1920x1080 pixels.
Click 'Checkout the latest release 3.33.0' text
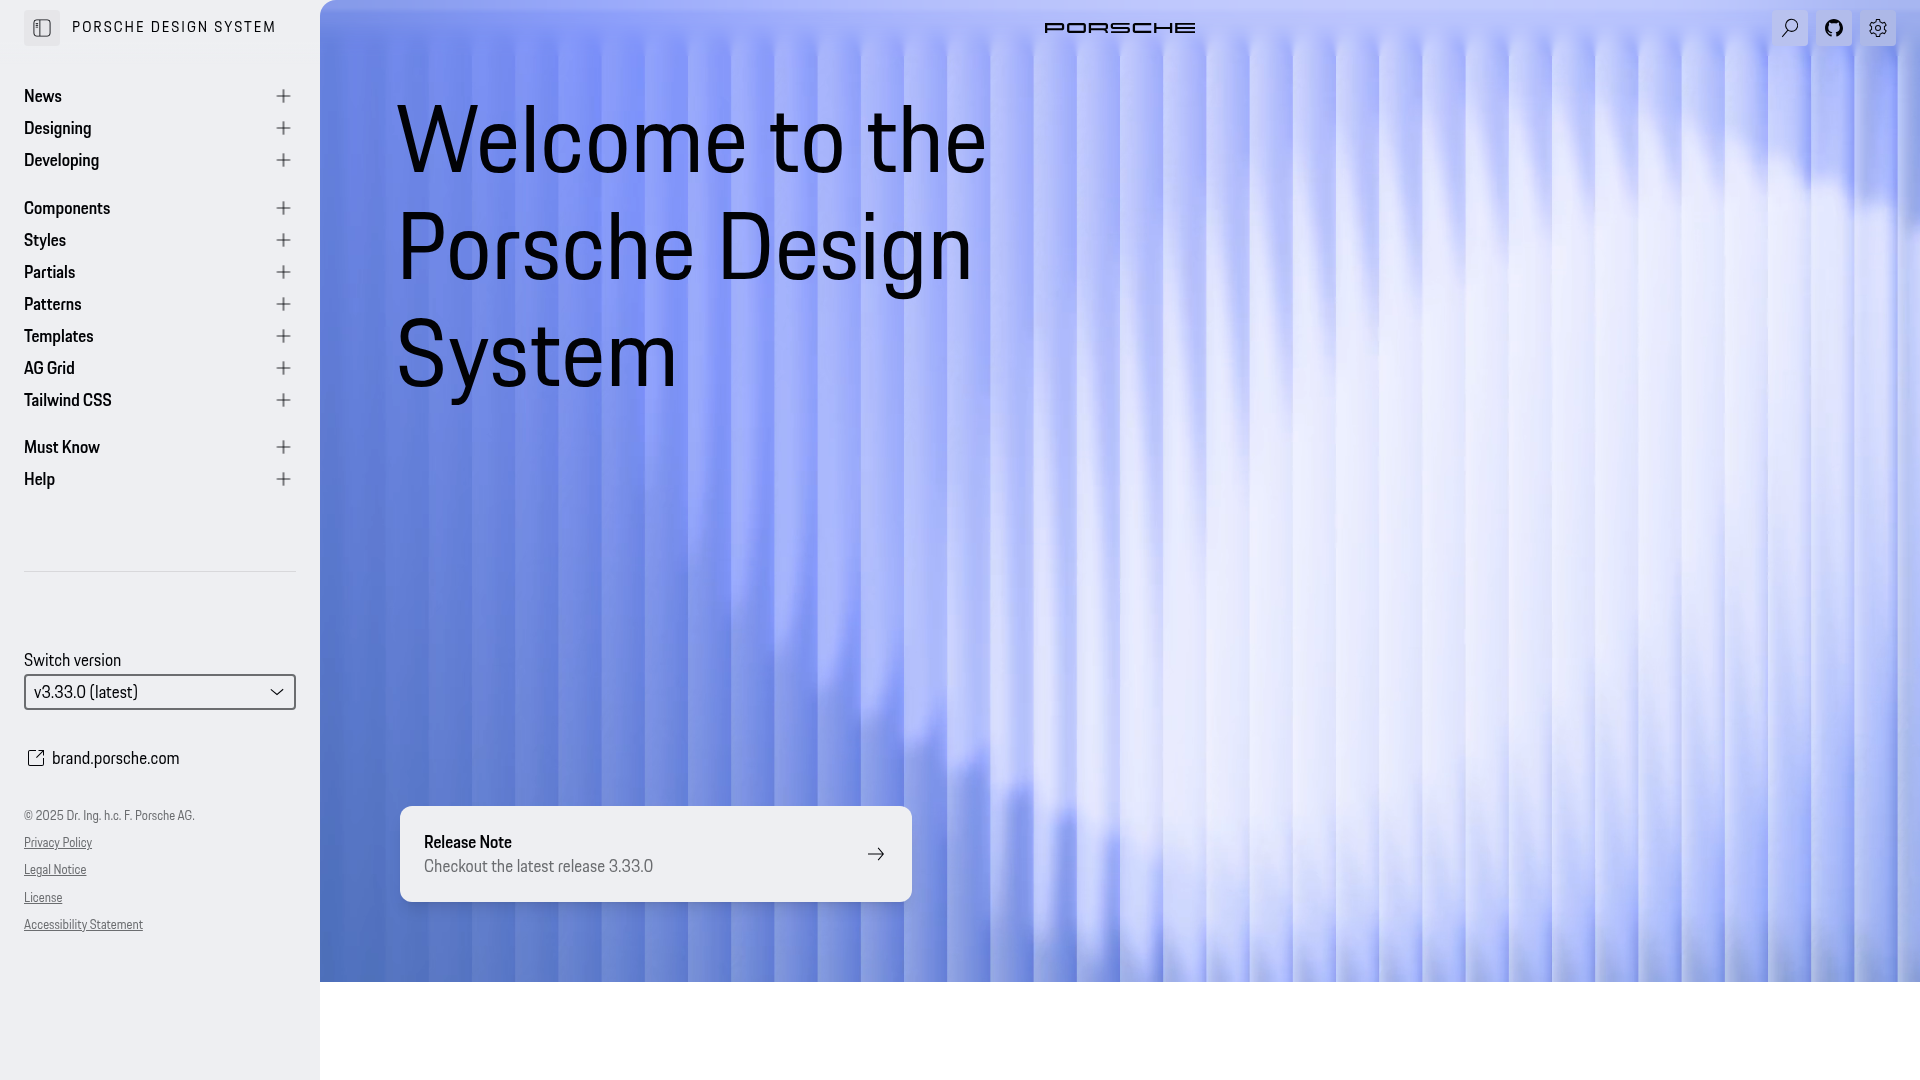click(538, 866)
